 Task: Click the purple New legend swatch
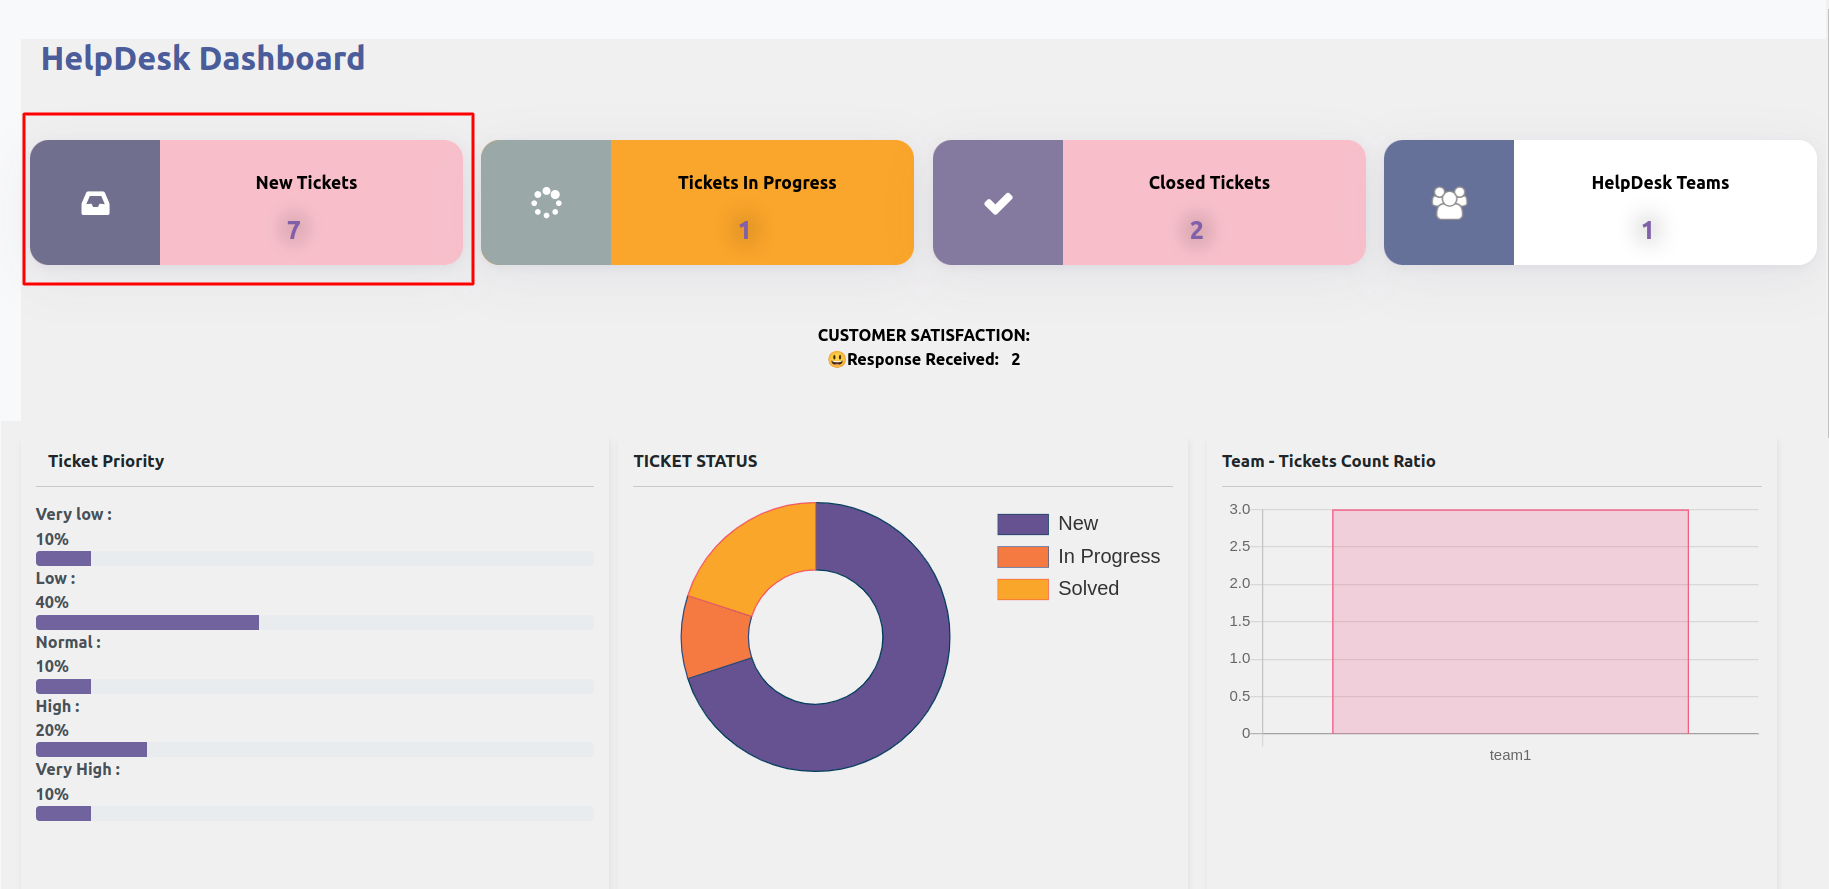click(1022, 524)
